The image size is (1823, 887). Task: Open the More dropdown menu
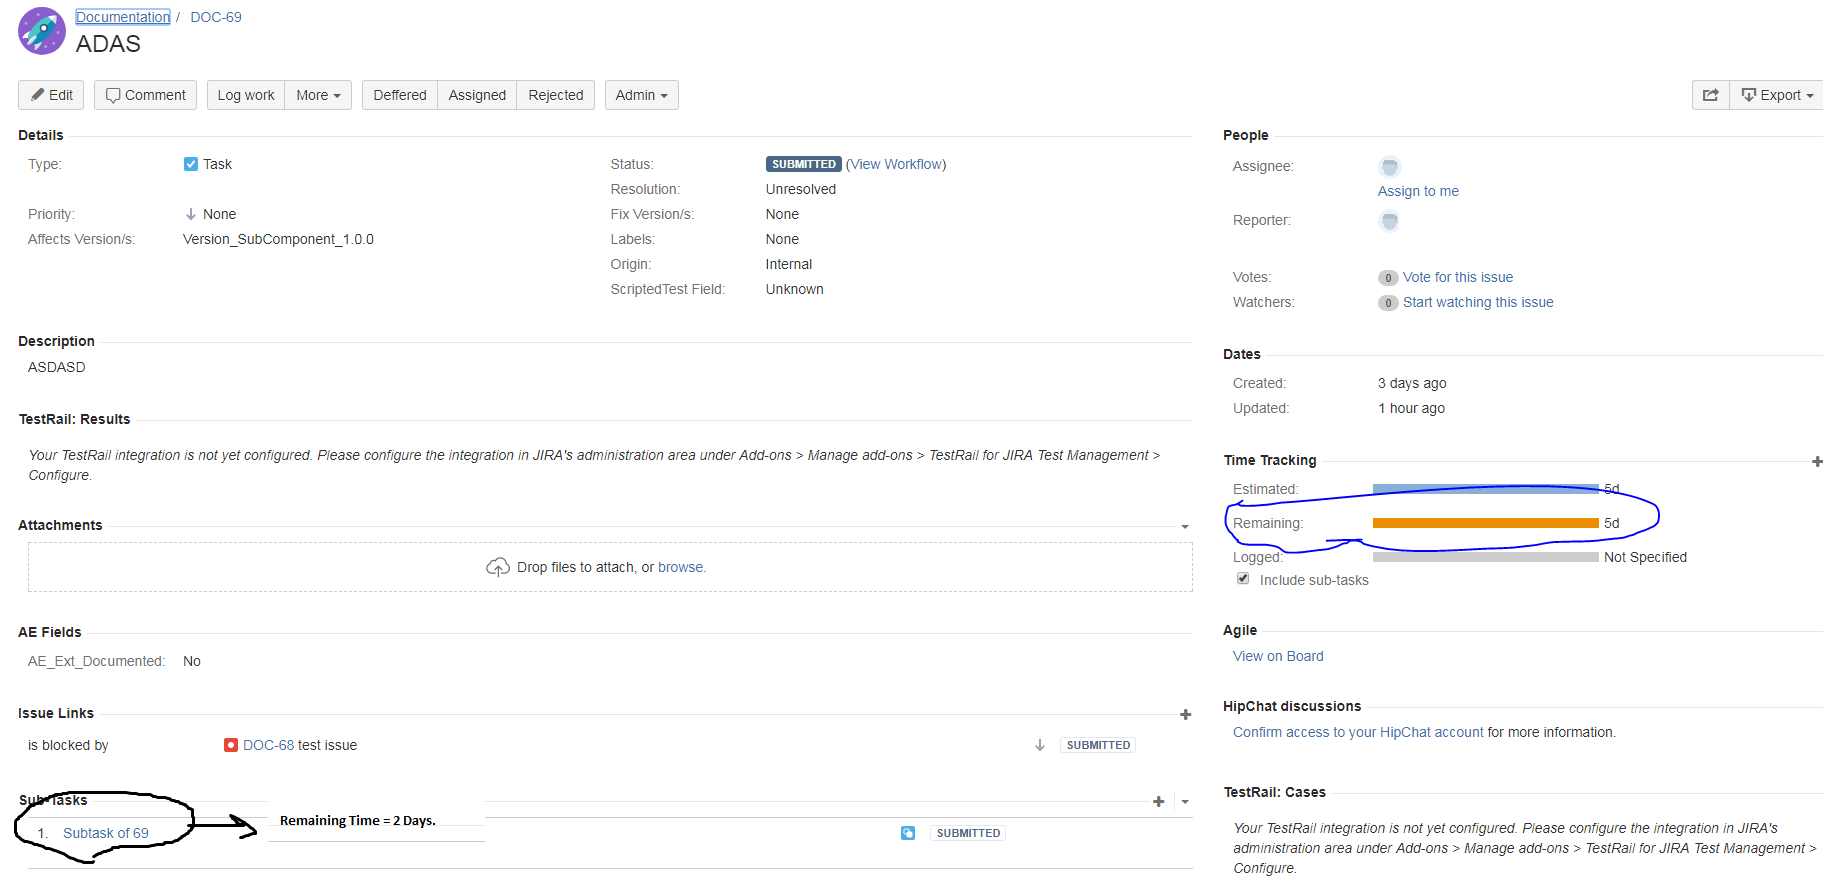click(318, 95)
